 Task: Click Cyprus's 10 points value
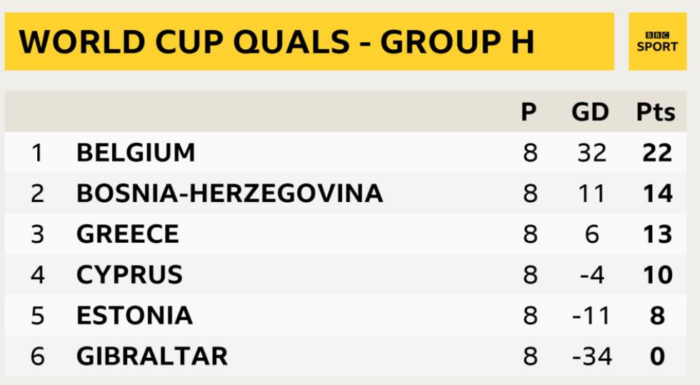click(x=658, y=275)
